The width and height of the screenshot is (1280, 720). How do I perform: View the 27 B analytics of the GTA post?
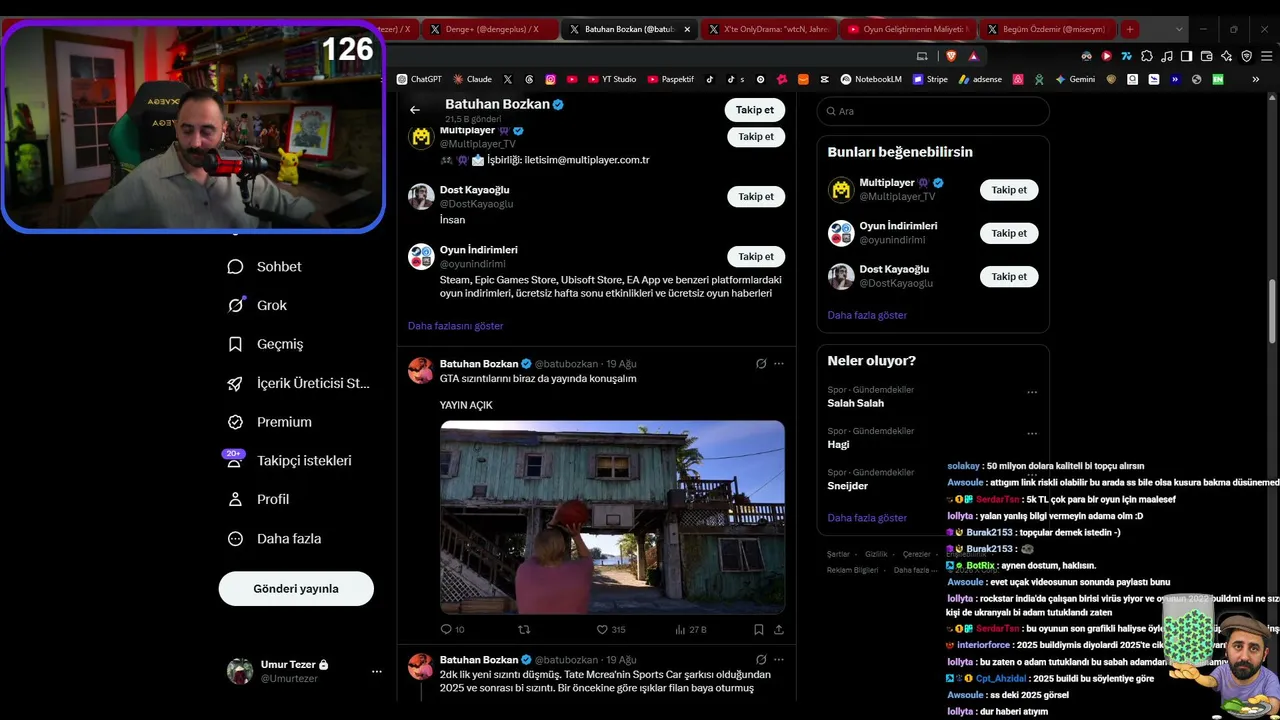tap(690, 629)
